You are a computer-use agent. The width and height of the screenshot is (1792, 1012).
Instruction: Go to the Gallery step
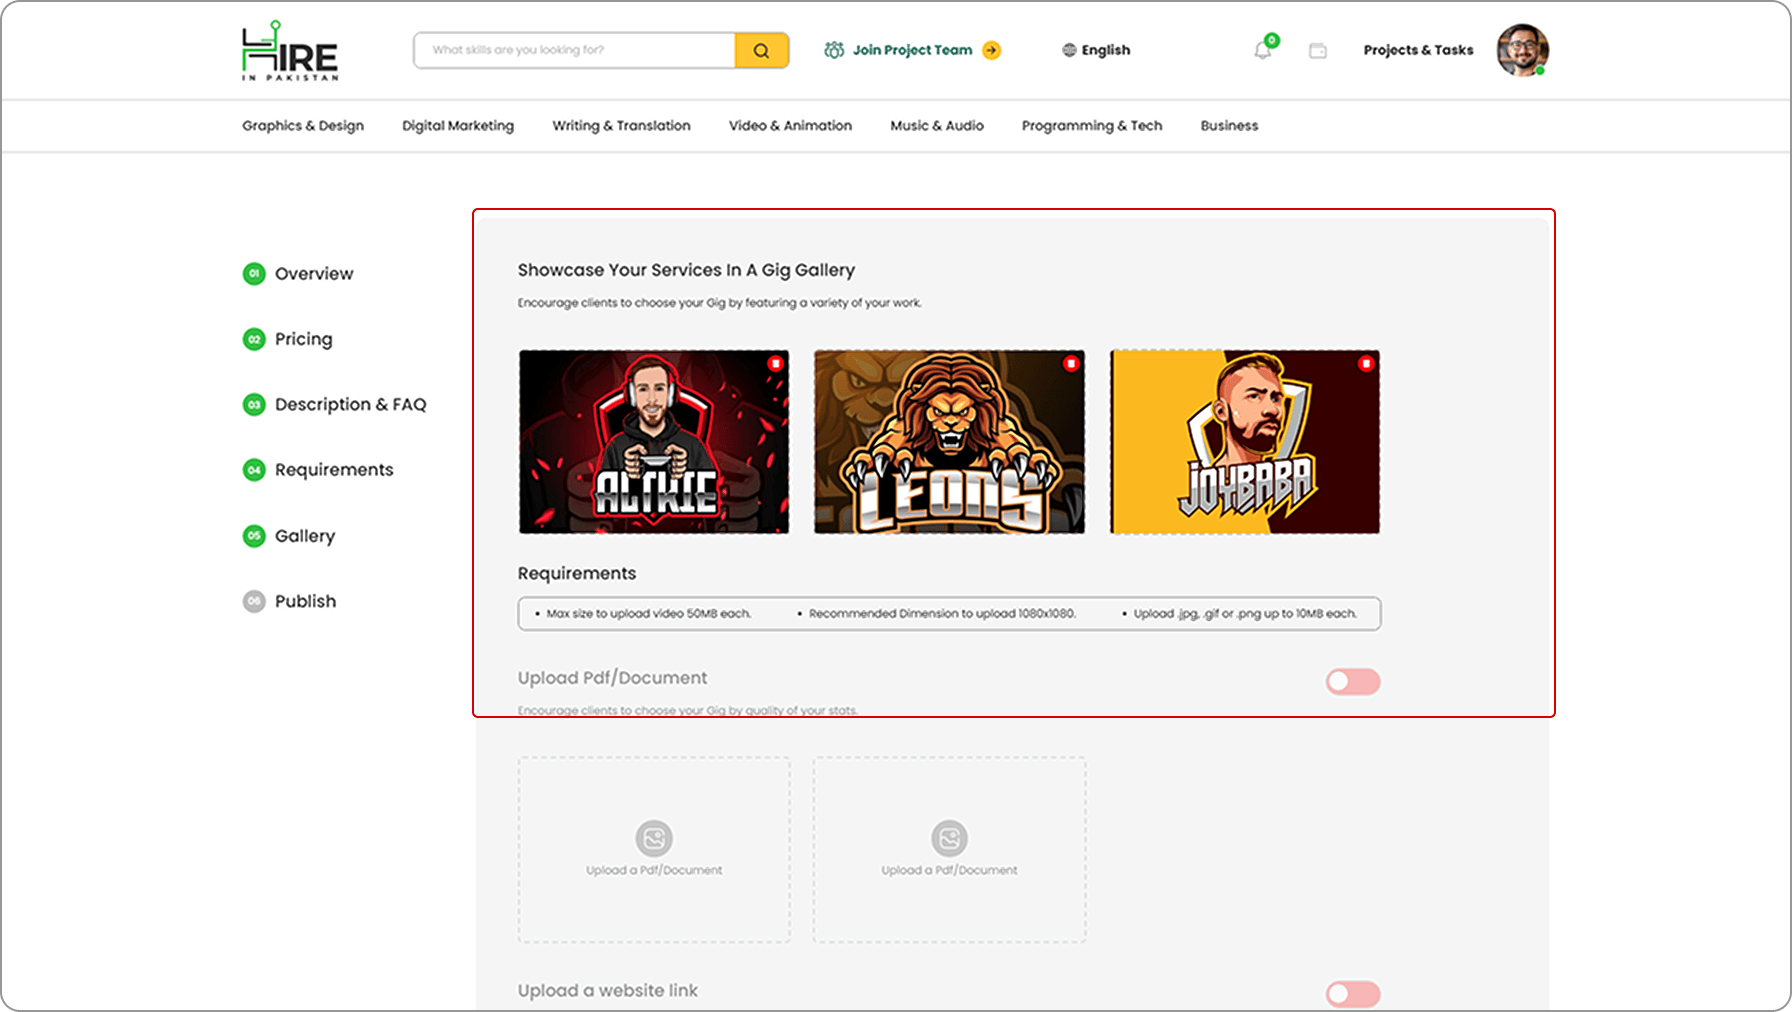289,536
